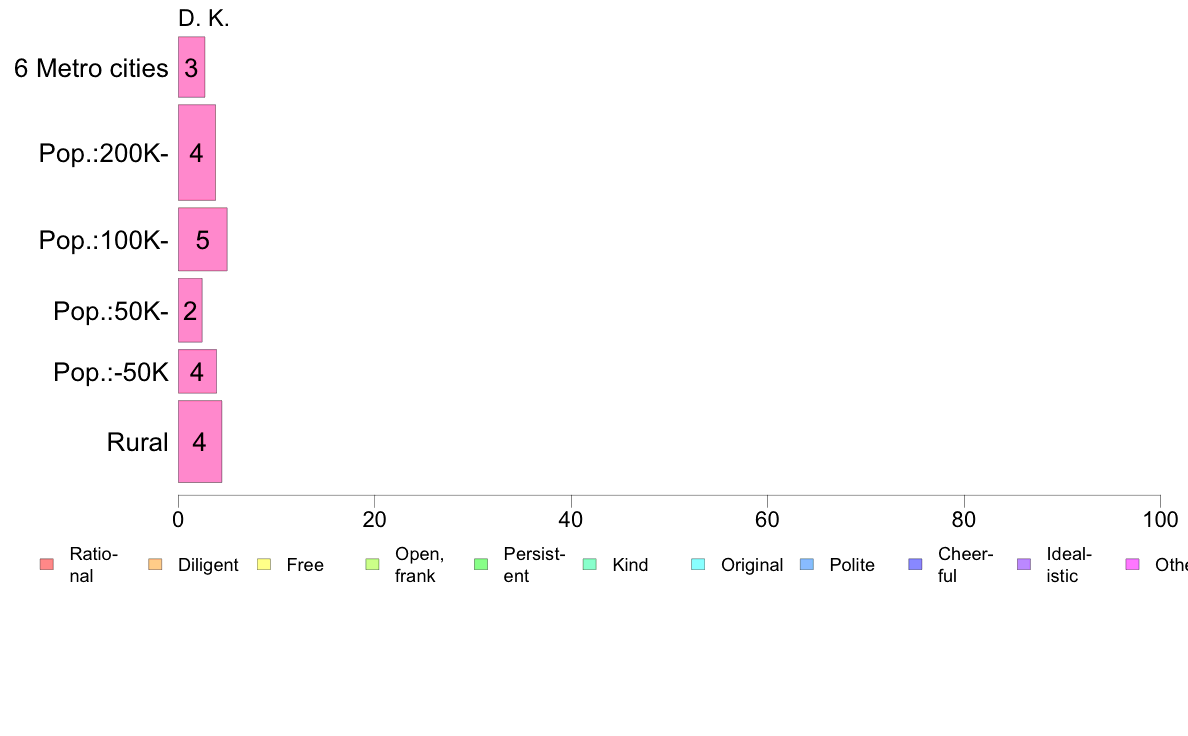This screenshot has height=736, width=1188.
Task: Click the D. K. column heading
Action: click(x=203, y=18)
